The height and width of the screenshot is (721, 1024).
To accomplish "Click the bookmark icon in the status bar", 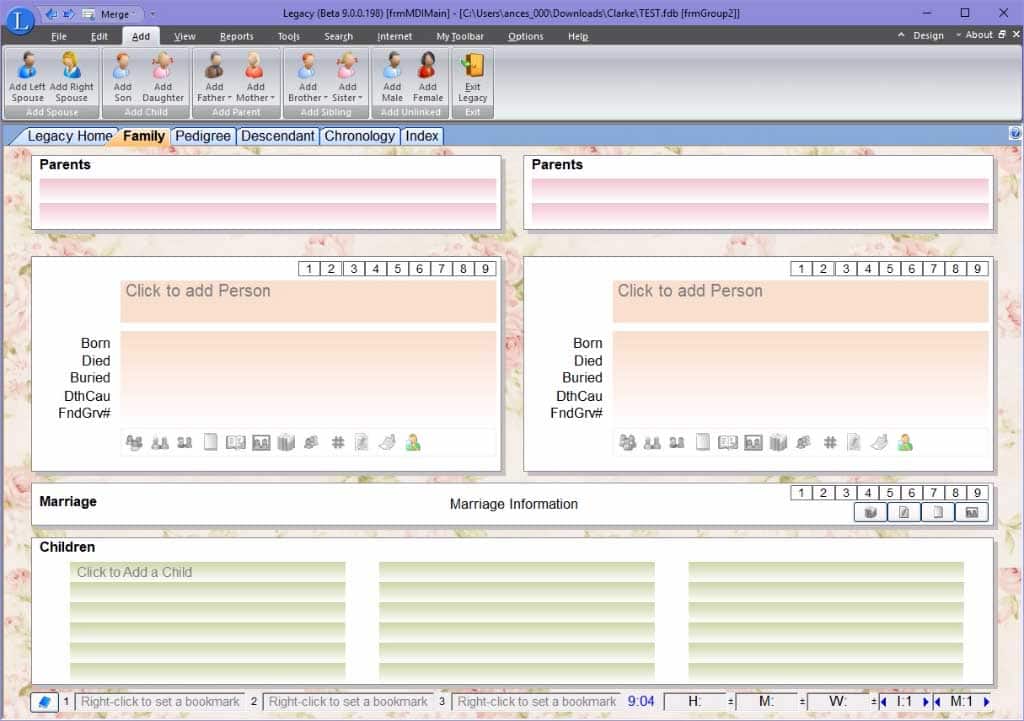I will coord(44,702).
